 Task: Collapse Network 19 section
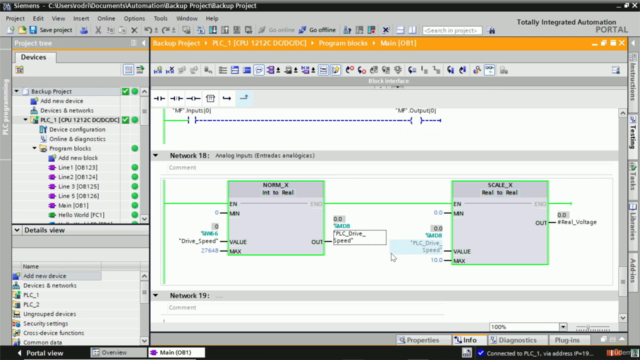156,296
